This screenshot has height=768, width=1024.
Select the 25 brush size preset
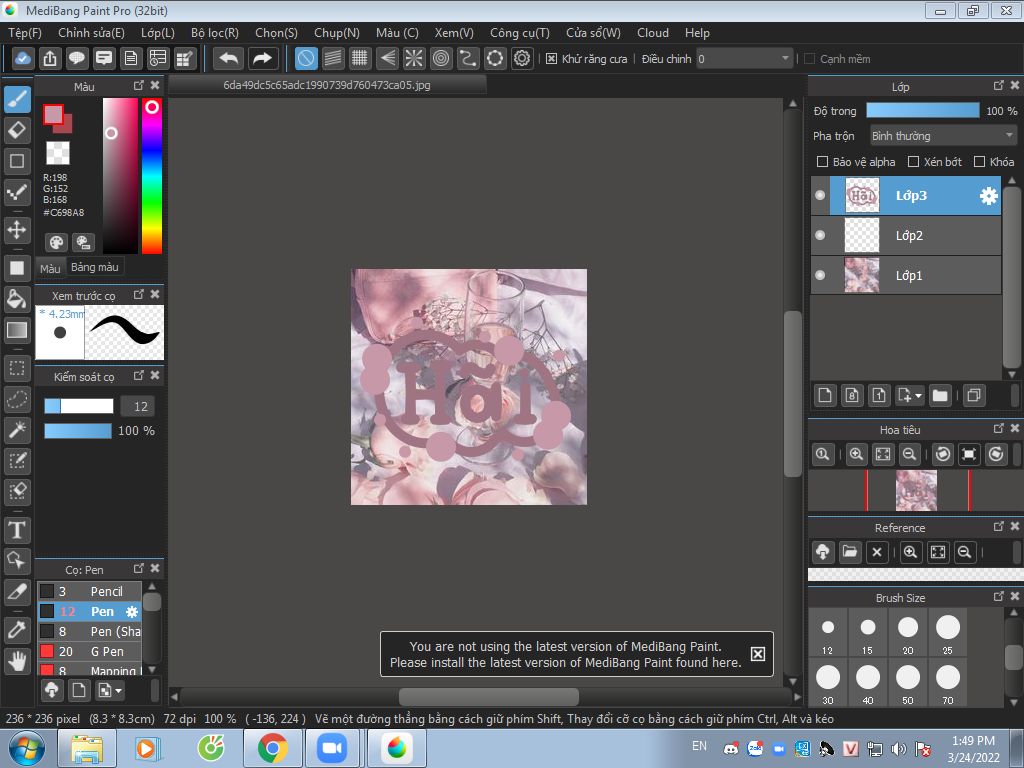click(948, 633)
